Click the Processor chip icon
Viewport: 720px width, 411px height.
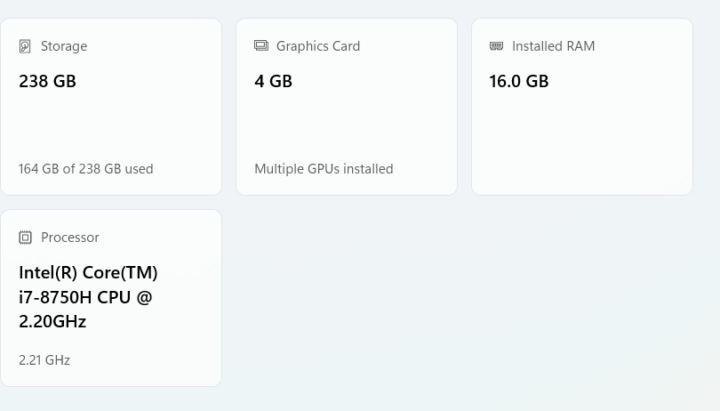click(25, 238)
